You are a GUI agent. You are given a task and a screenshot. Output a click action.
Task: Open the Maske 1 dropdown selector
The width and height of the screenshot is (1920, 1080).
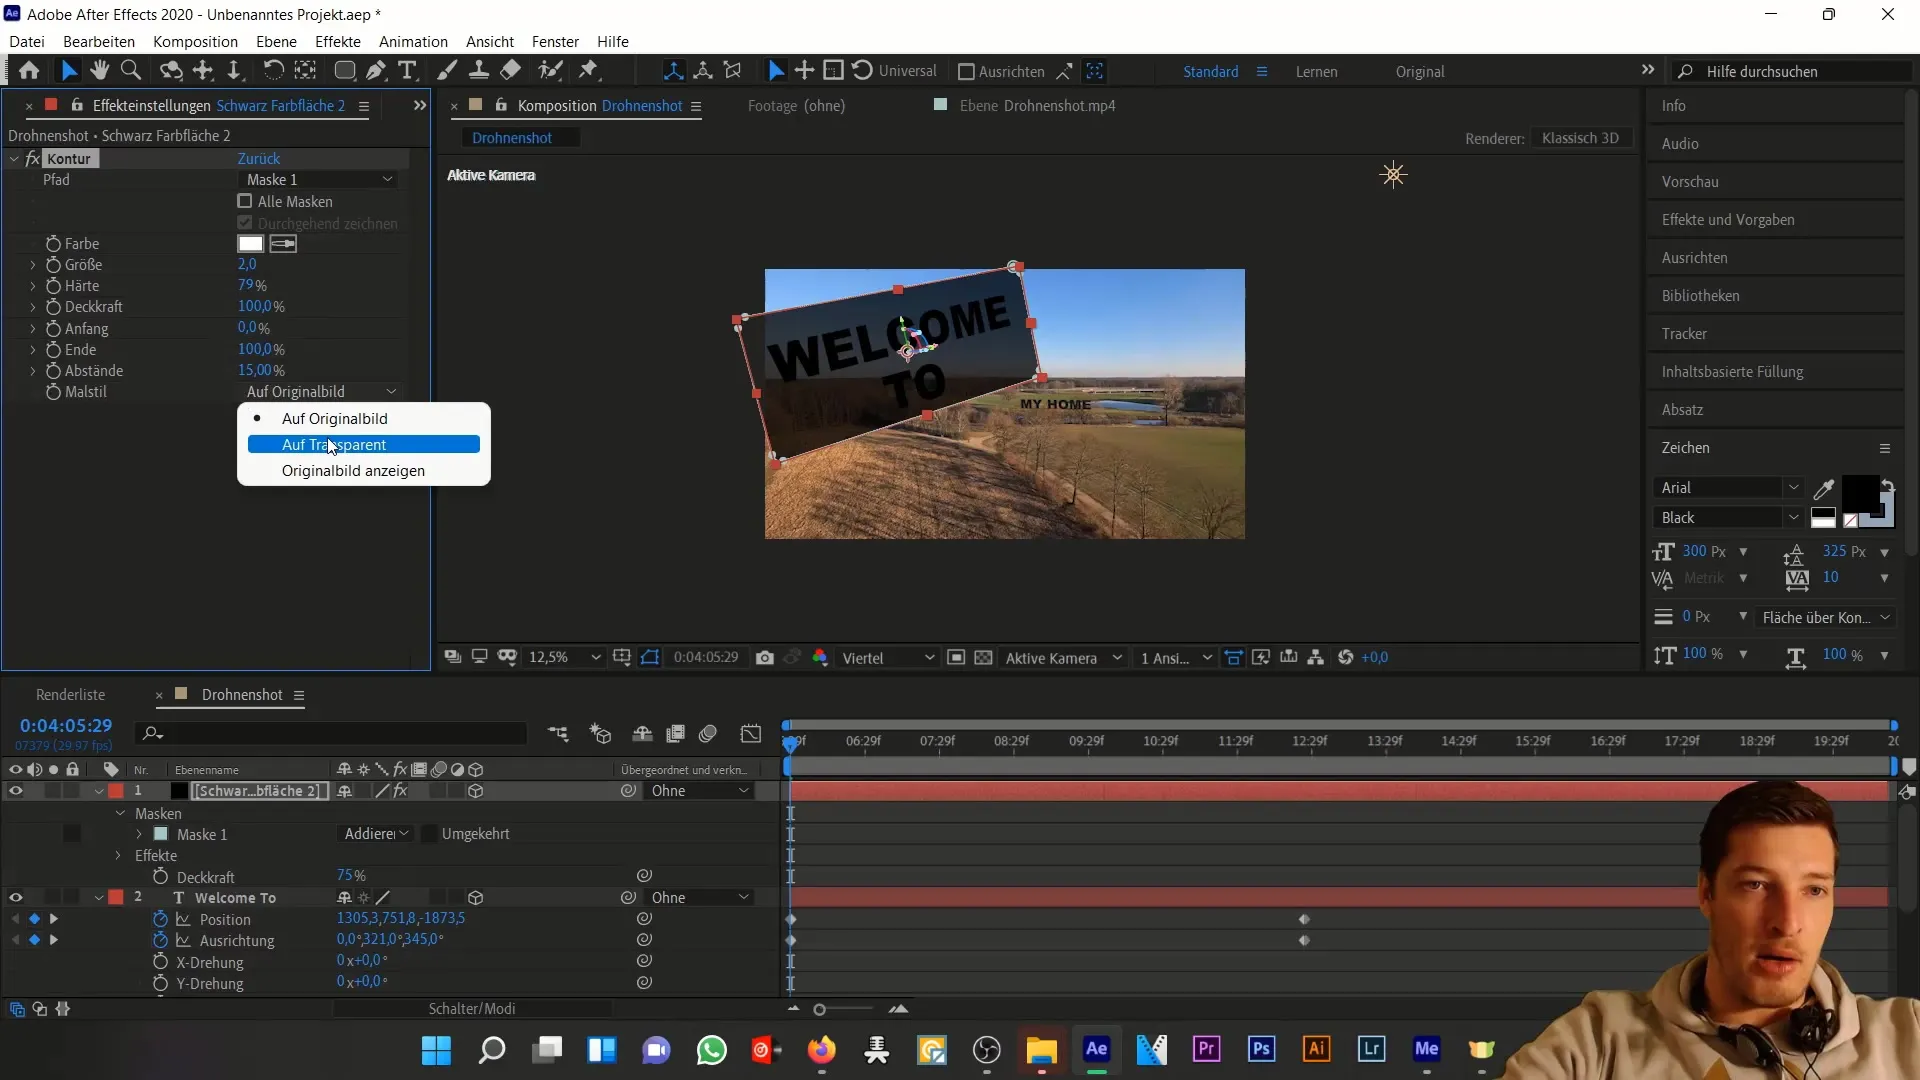318,178
